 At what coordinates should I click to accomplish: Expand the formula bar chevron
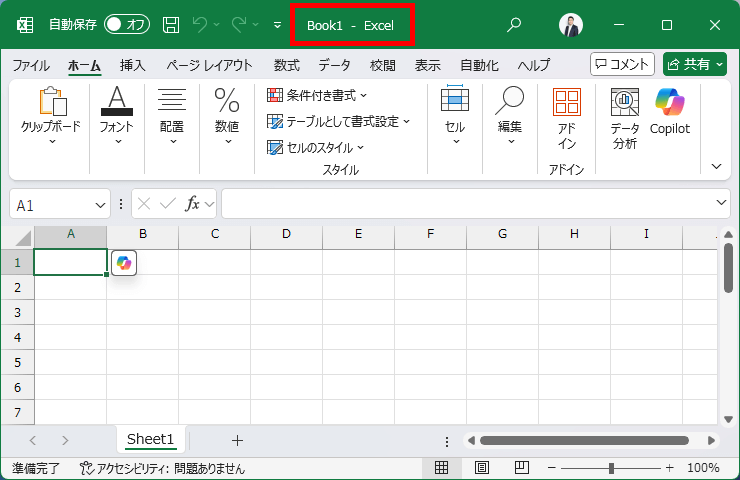tap(721, 203)
